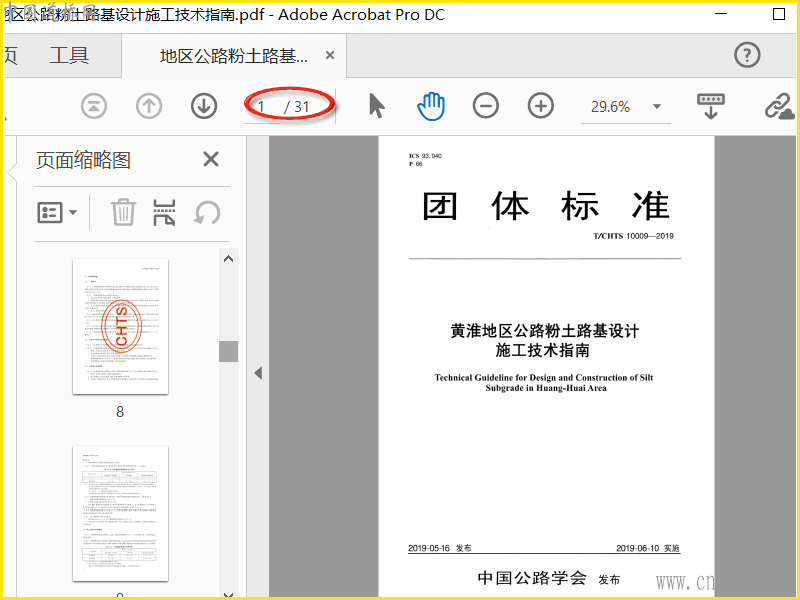The image size is (800, 600).
Task: Zoom out with the minus icon
Action: [486, 106]
